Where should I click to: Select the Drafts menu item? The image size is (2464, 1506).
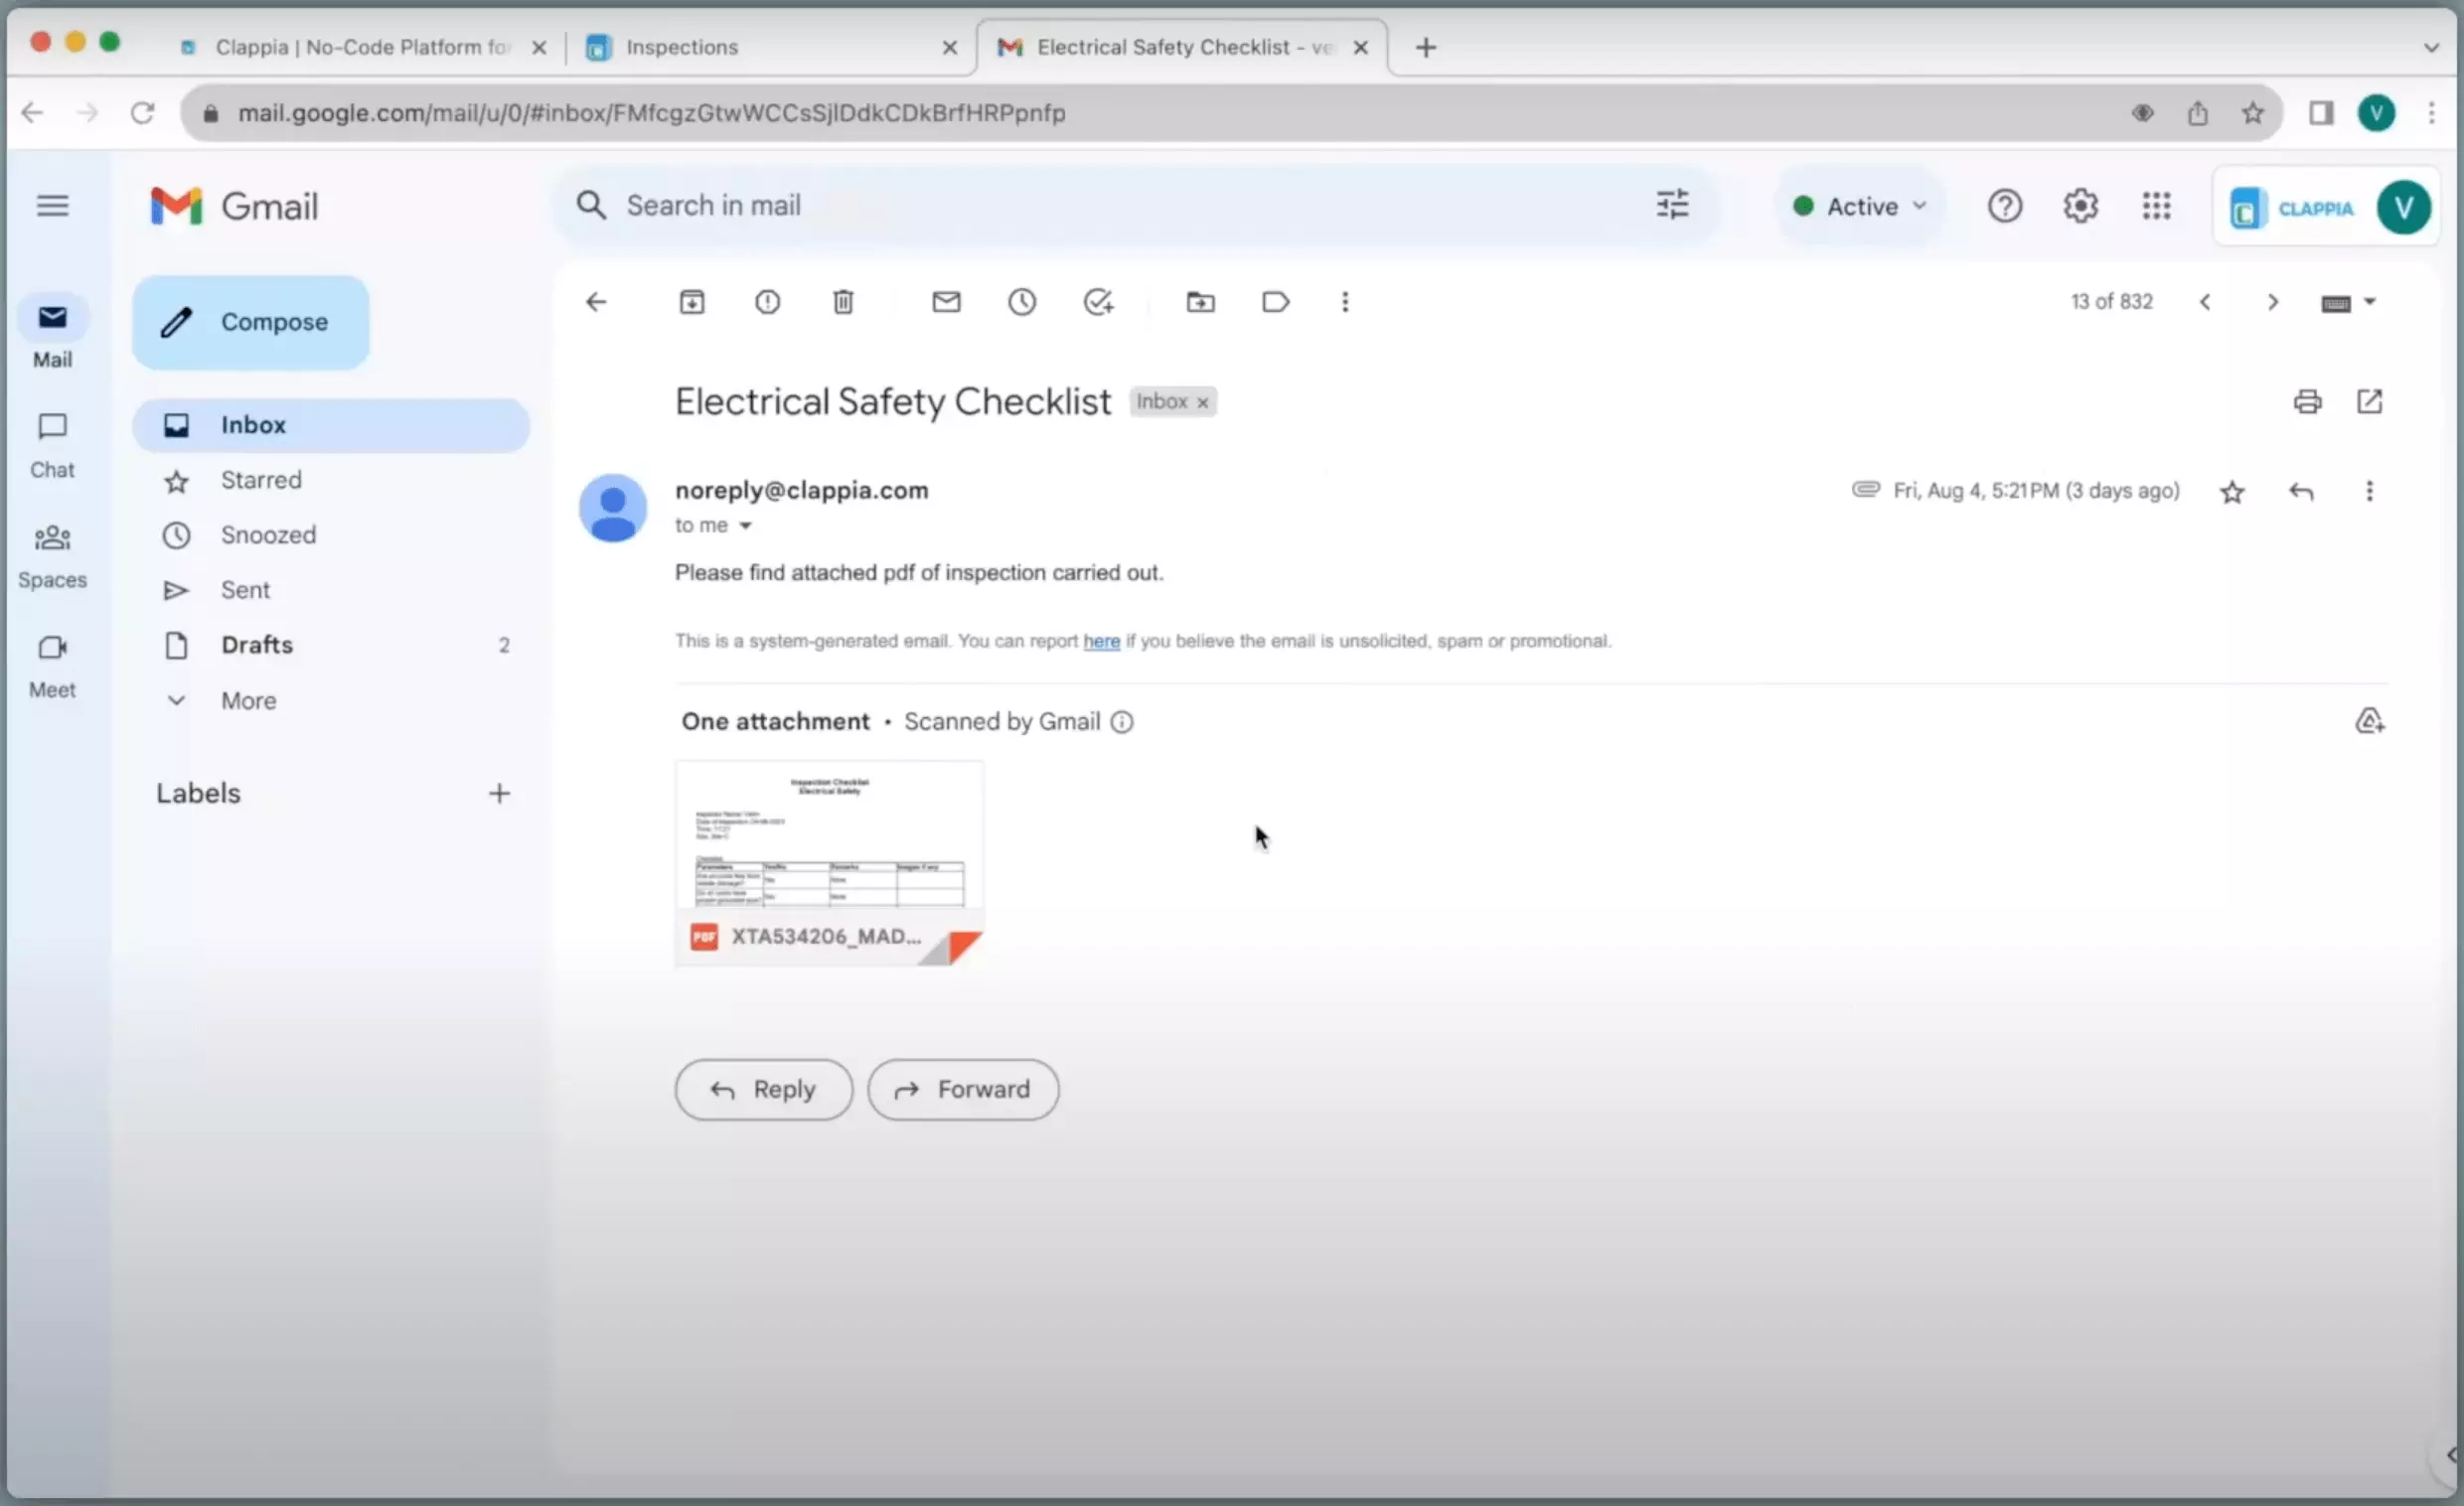click(257, 644)
